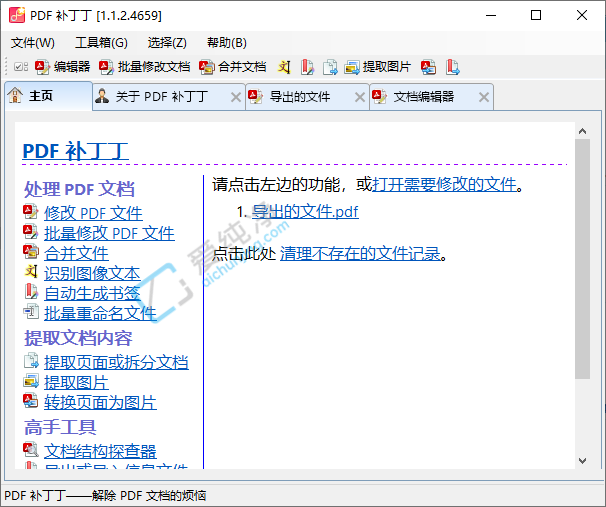Open the 文件(W) menu
The height and width of the screenshot is (507, 606).
pos(33,43)
